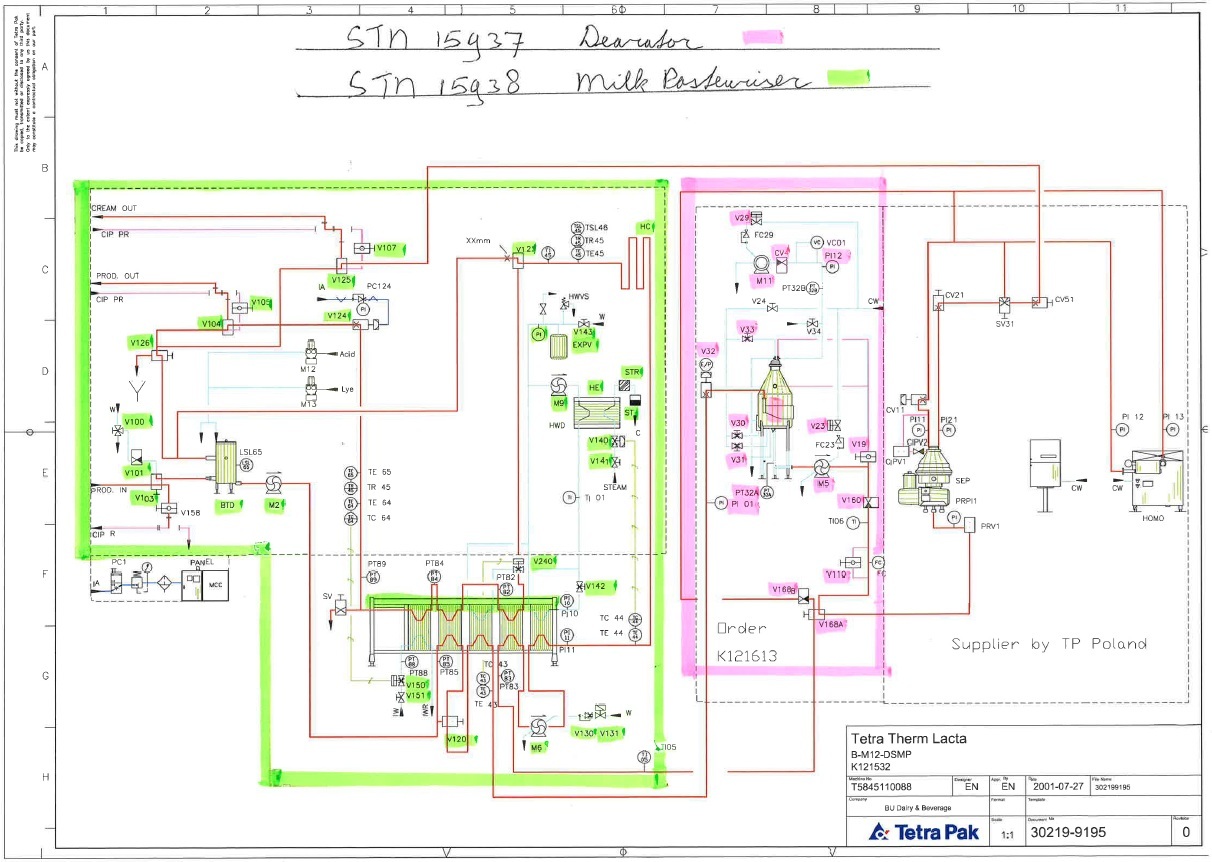
Task: Select the Supplier by TP Poland text
Action: coord(1048,644)
